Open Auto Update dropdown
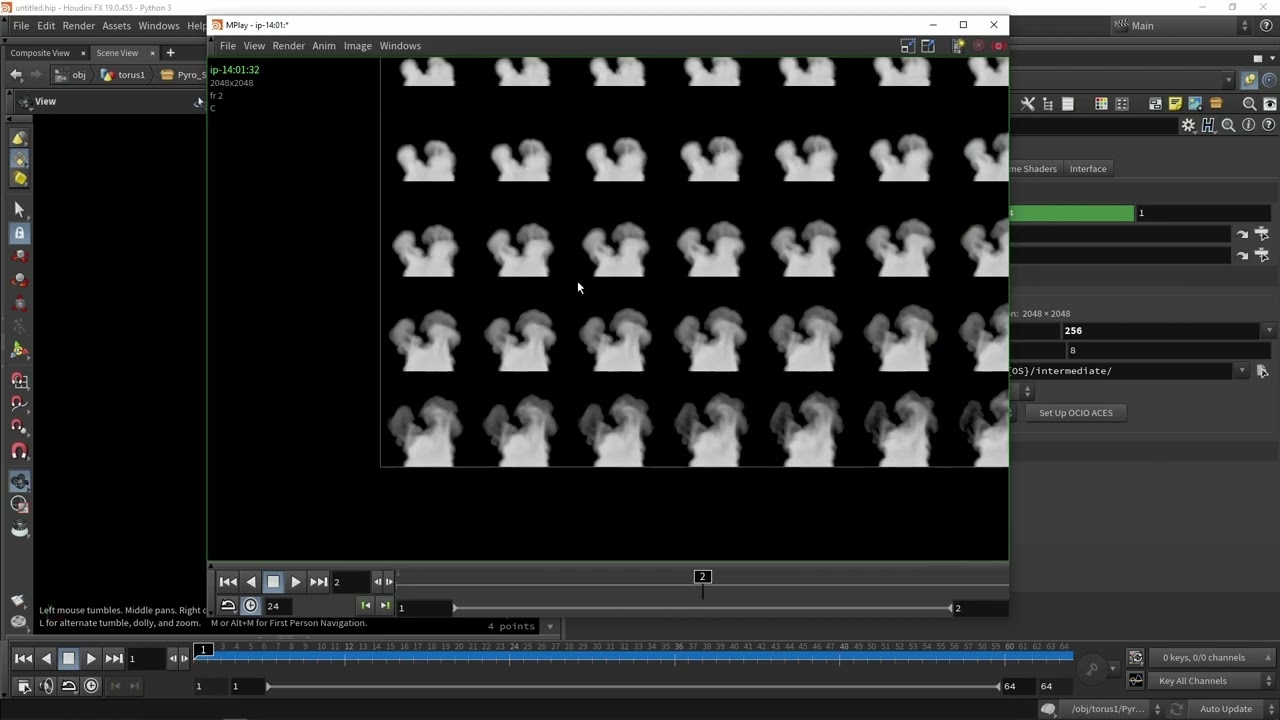Image resolution: width=1280 pixels, height=720 pixels. (1235, 709)
